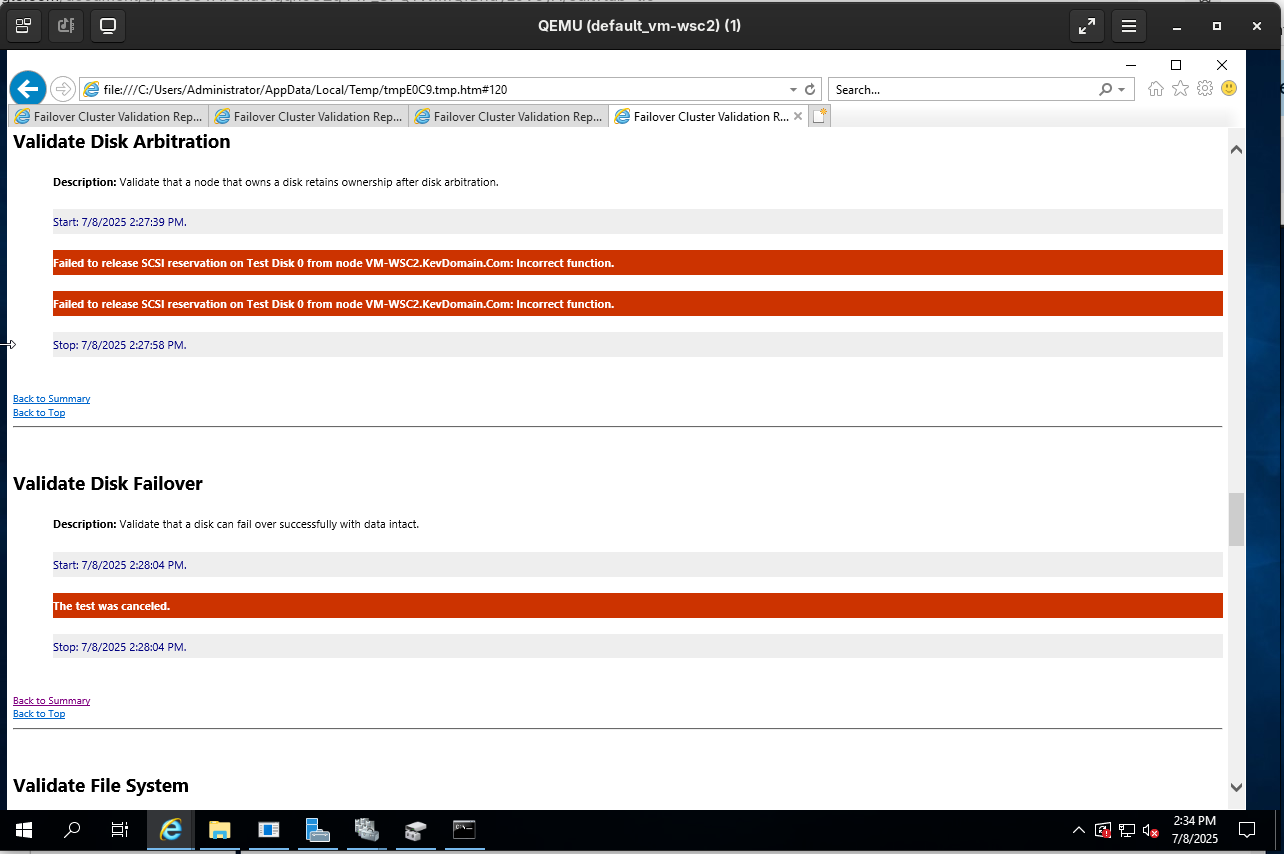Click the tray clock showing 2:34 PM
This screenshot has width=1284, height=854.
click(1194, 830)
